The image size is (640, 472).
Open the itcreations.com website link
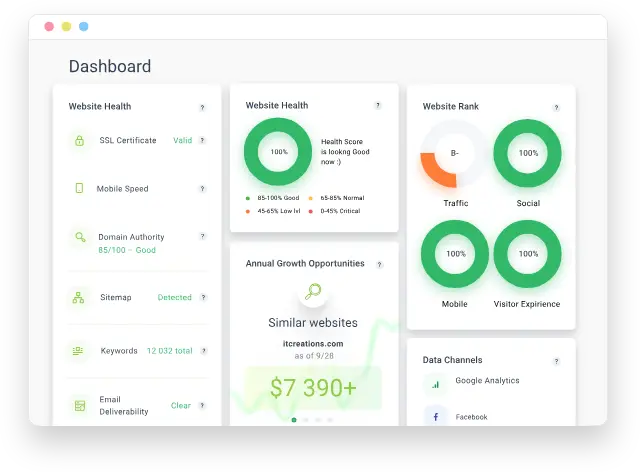pyautogui.click(x=313, y=342)
